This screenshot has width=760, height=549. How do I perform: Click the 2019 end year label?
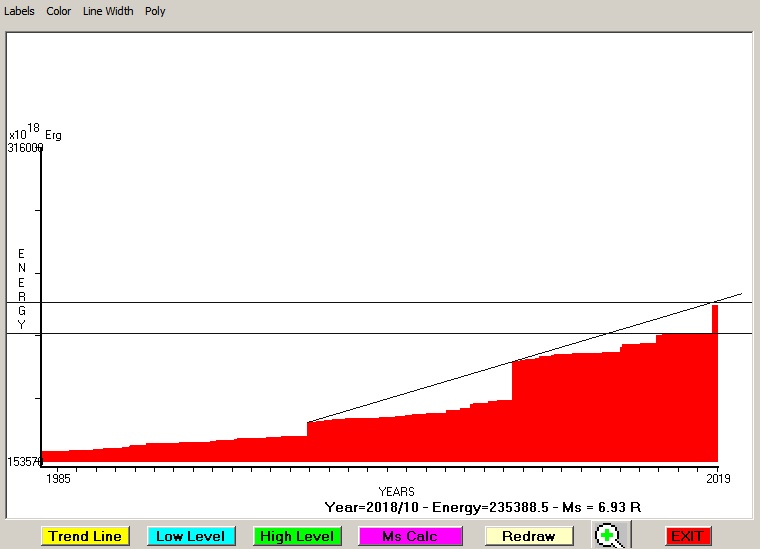point(718,479)
